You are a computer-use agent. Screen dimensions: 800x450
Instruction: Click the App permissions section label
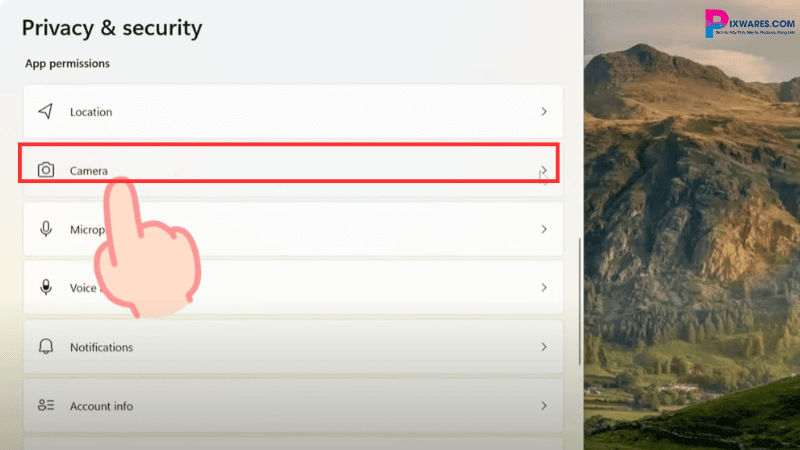point(67,63)
